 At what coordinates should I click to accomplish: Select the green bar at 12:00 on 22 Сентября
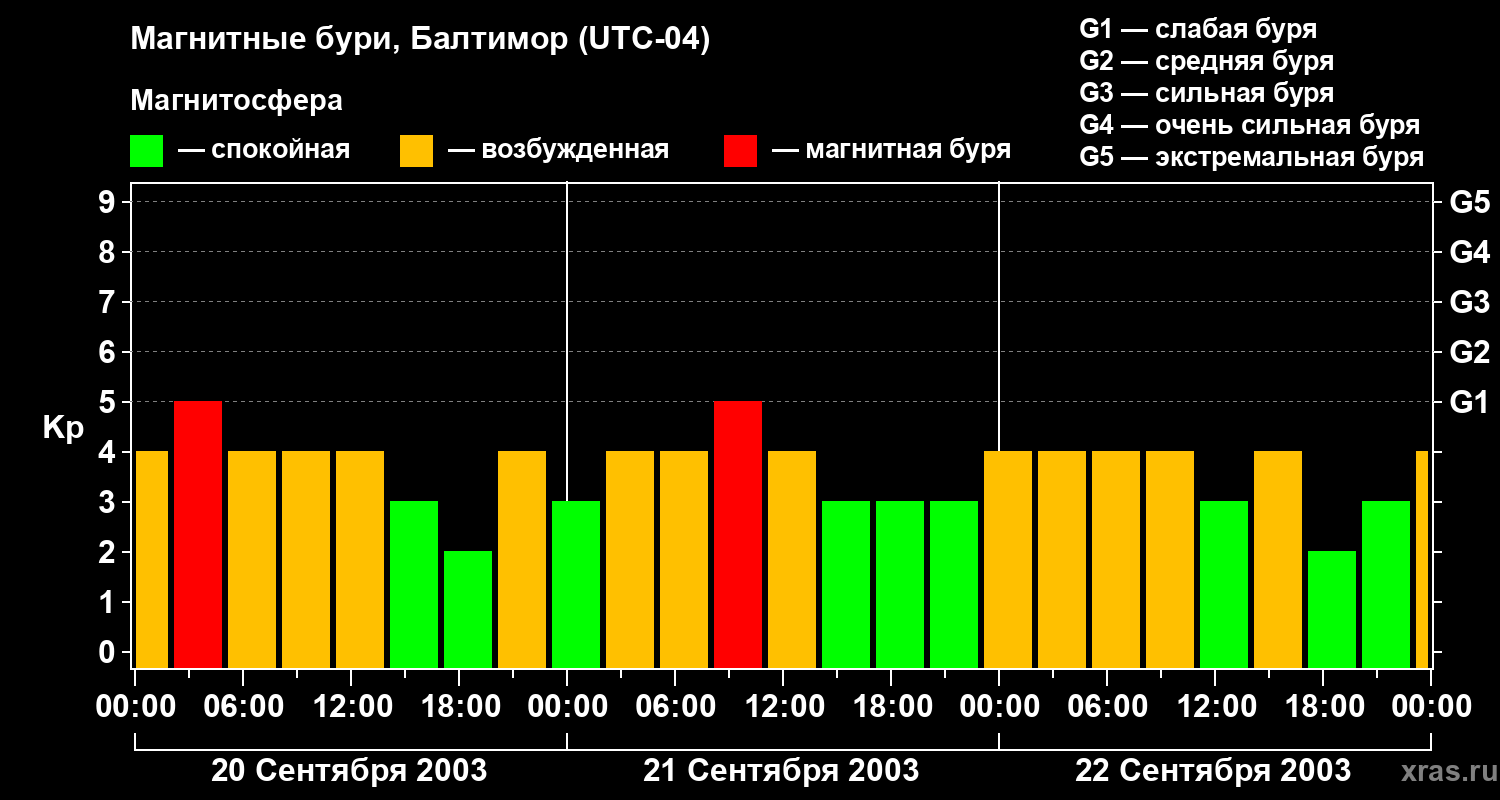(1224, 585)
